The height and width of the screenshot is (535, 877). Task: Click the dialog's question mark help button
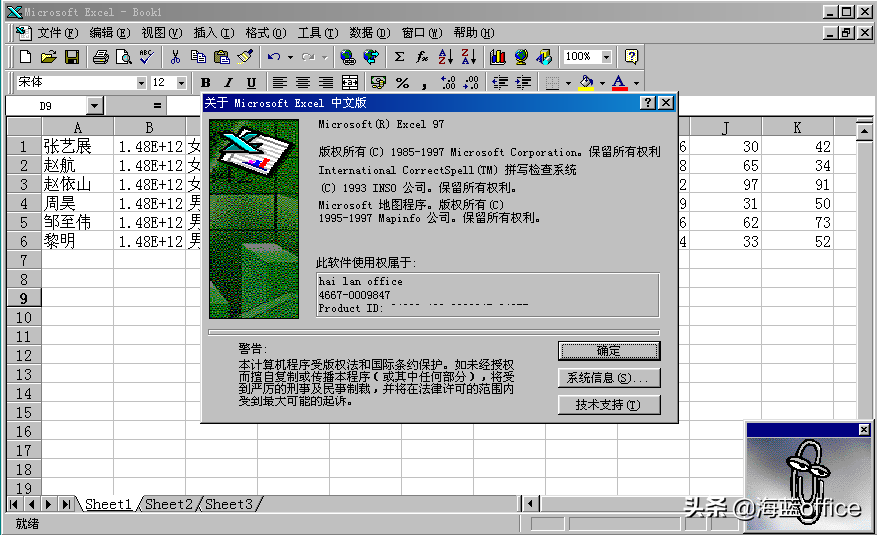click(x=647, y=102)
